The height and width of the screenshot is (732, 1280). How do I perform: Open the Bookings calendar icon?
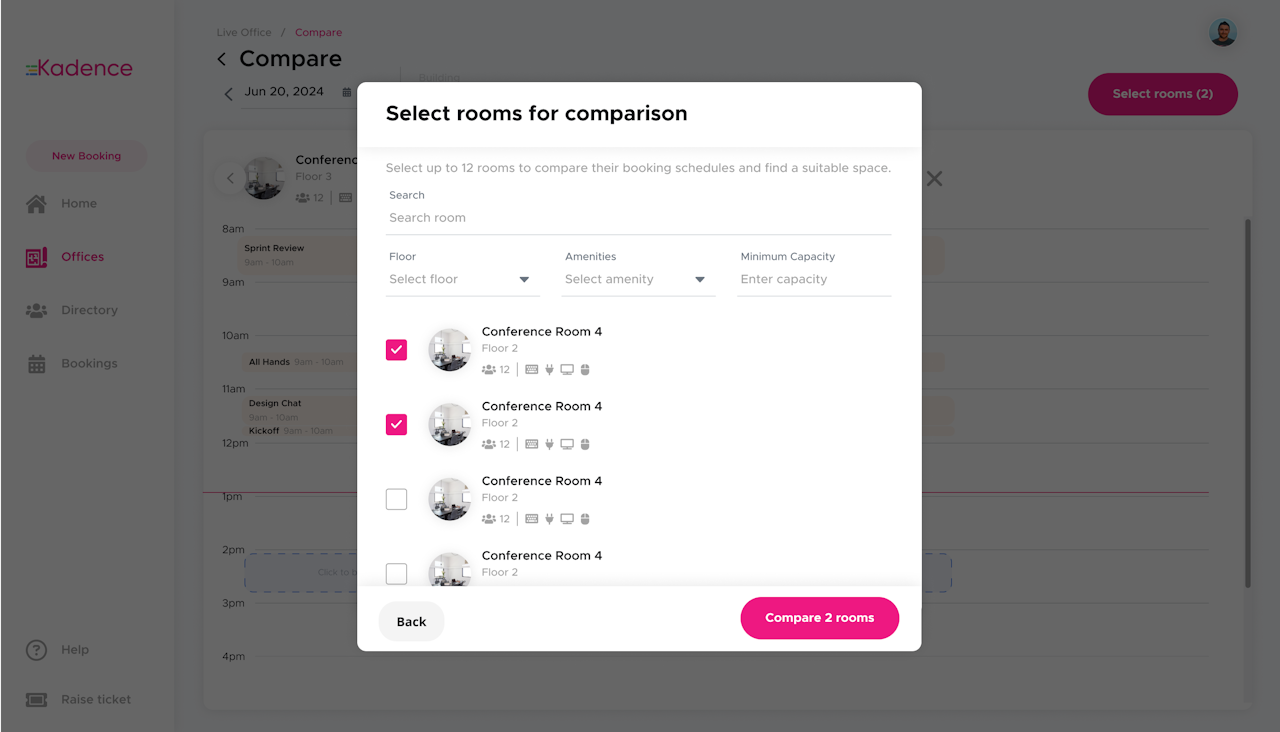click(36, 364)
